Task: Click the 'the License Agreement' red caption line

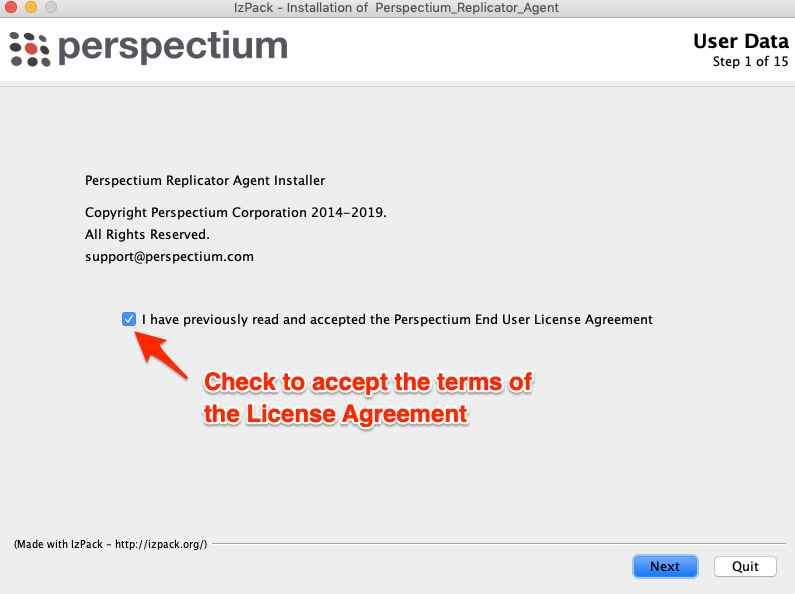Action: pyautogui.click(x=335, y=414)
